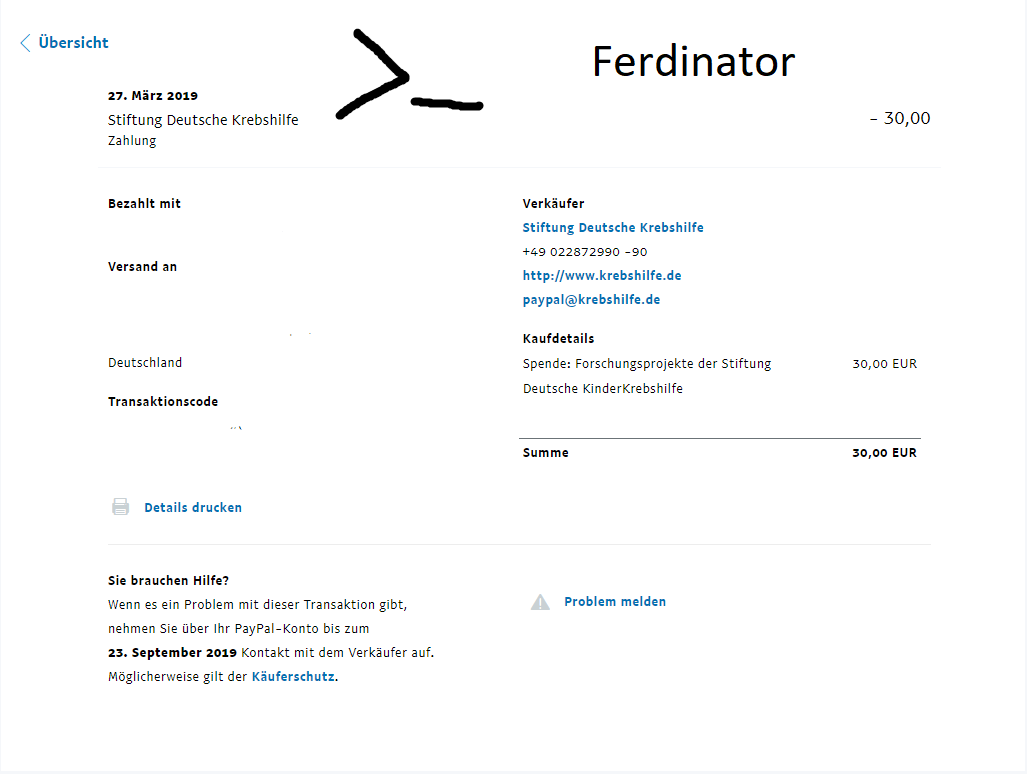
Task: Click the seller phone number +49 022872990
Action: 585,252
